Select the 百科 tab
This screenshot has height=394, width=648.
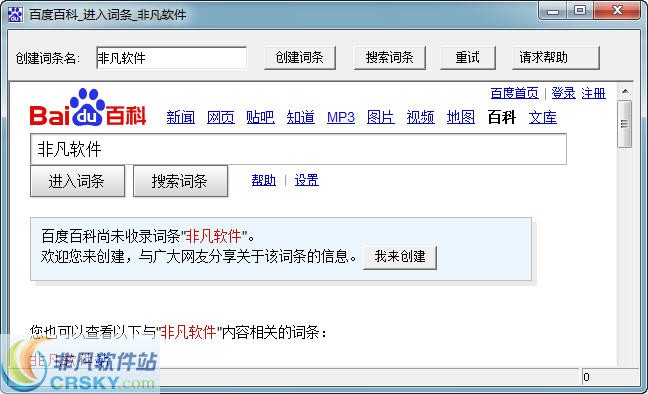click(x=502, y=117)
